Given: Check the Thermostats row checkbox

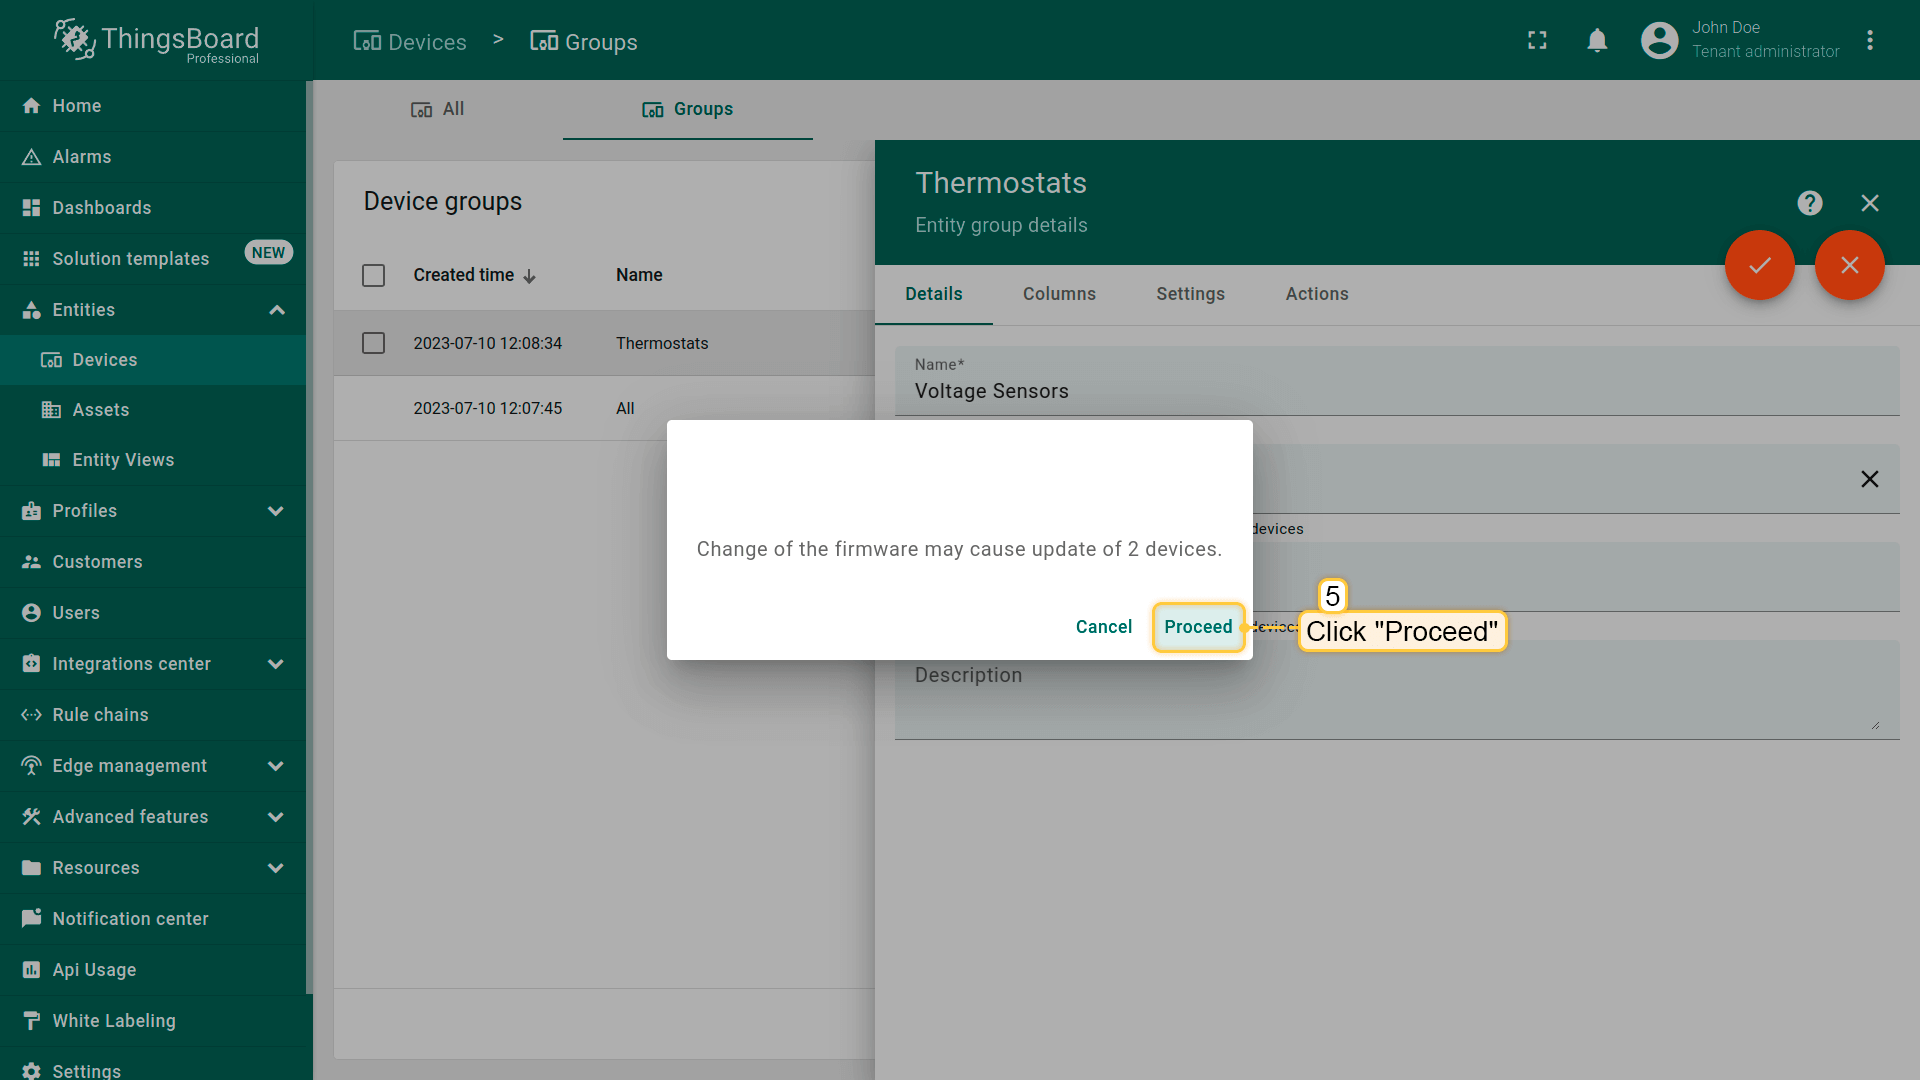Looking at the screenshot, I should point(373,343).
